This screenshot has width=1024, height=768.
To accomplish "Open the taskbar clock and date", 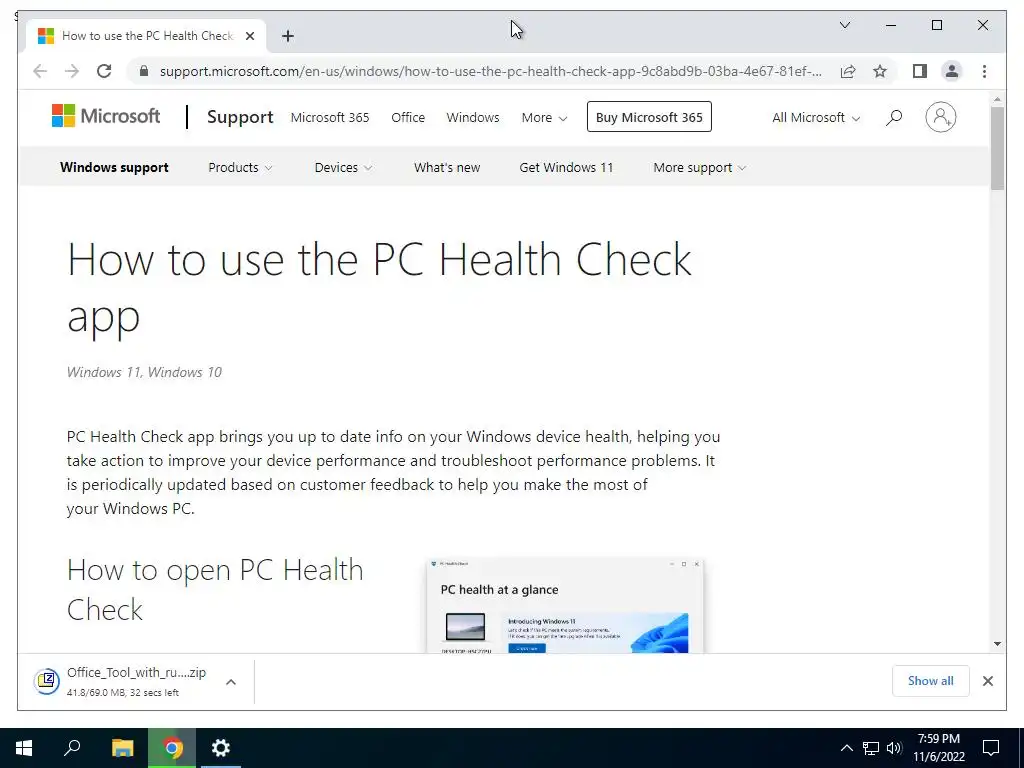I will tap(938, 748).
